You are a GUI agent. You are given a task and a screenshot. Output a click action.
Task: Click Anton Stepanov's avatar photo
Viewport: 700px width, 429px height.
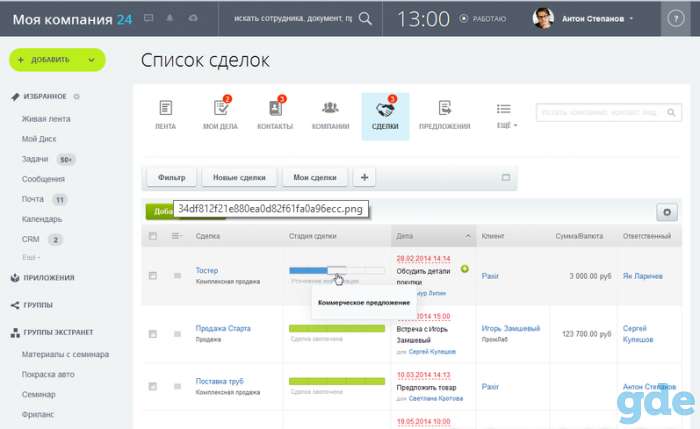pyautogui.click(x=543, y=18)
